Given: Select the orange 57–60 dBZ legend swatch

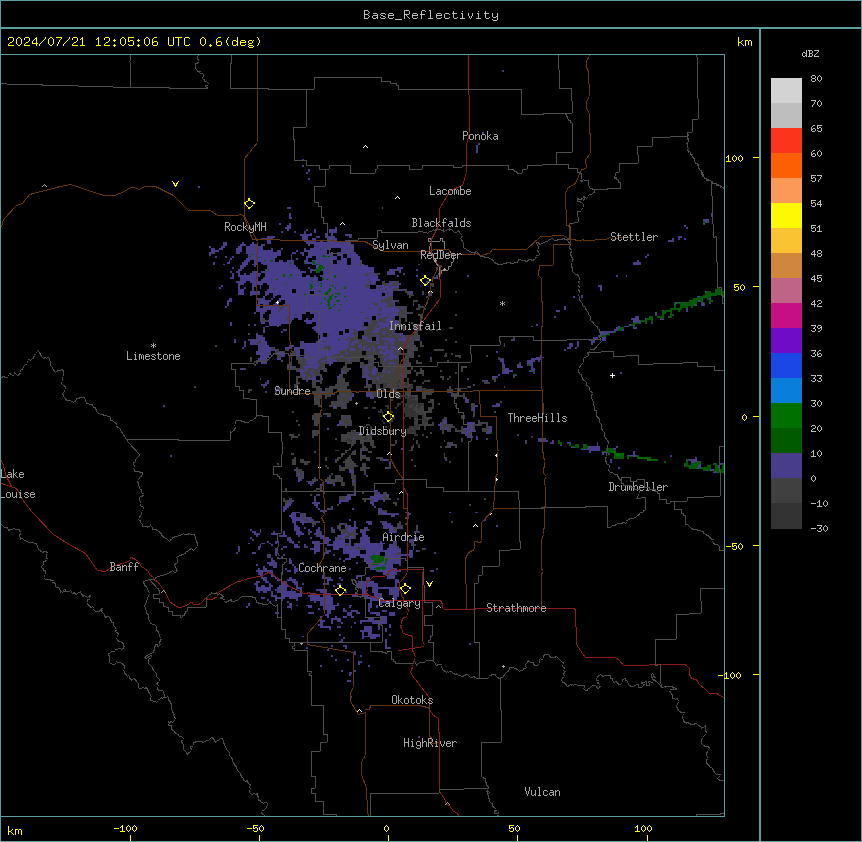Looking at the screenshot, I should coord(786,165).
